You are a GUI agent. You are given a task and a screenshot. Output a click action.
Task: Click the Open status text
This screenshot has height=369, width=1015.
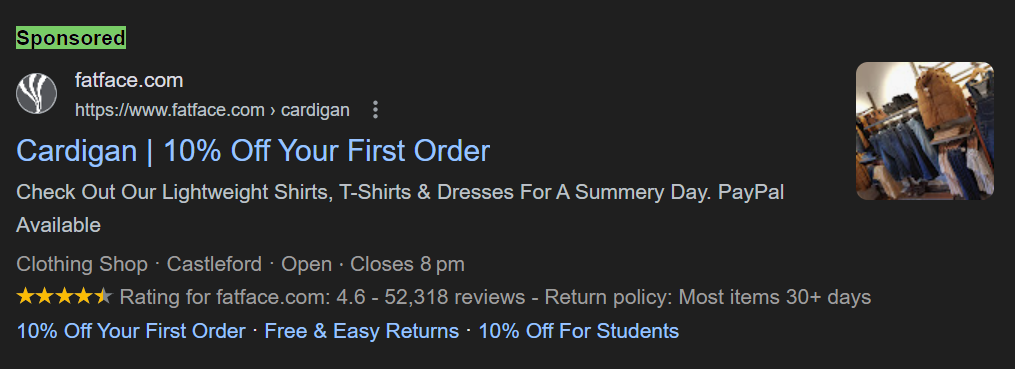tap(306, 264)
